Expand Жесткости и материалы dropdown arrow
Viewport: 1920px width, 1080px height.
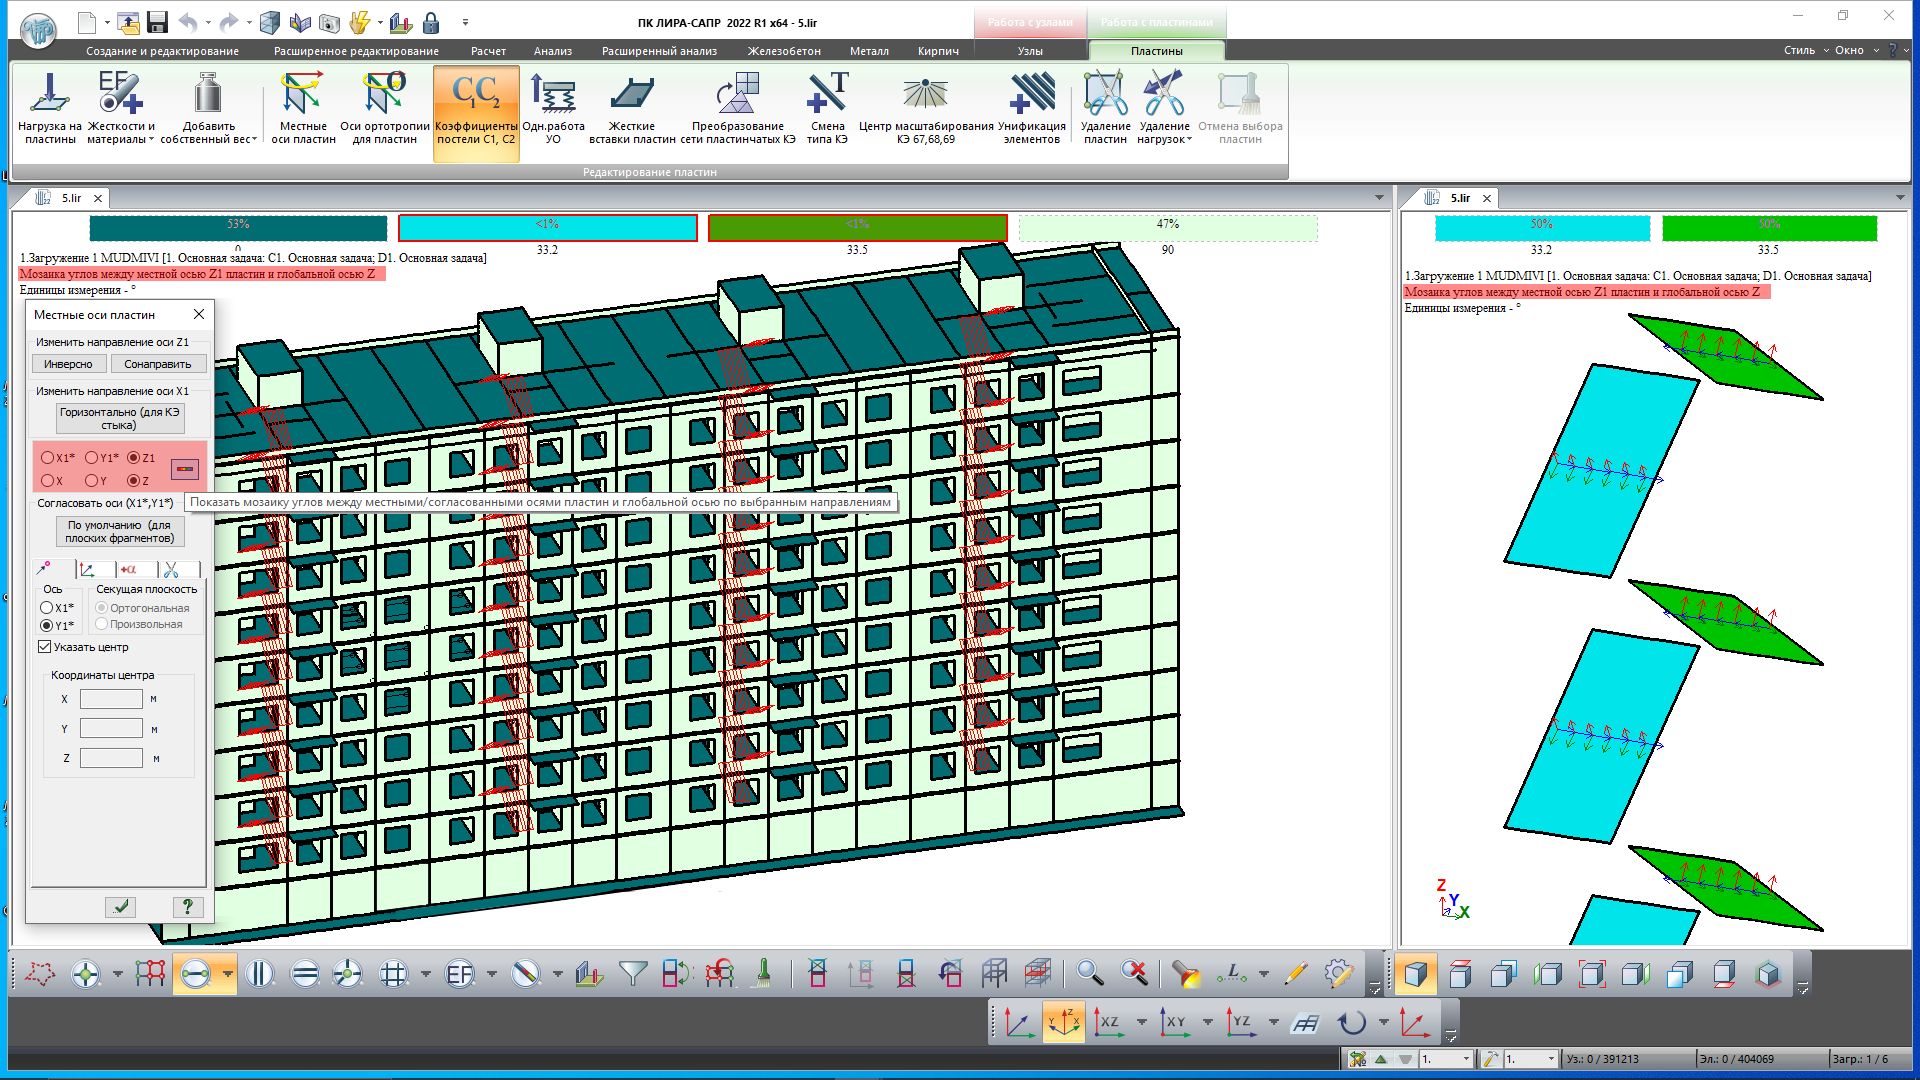click(151, 140)
